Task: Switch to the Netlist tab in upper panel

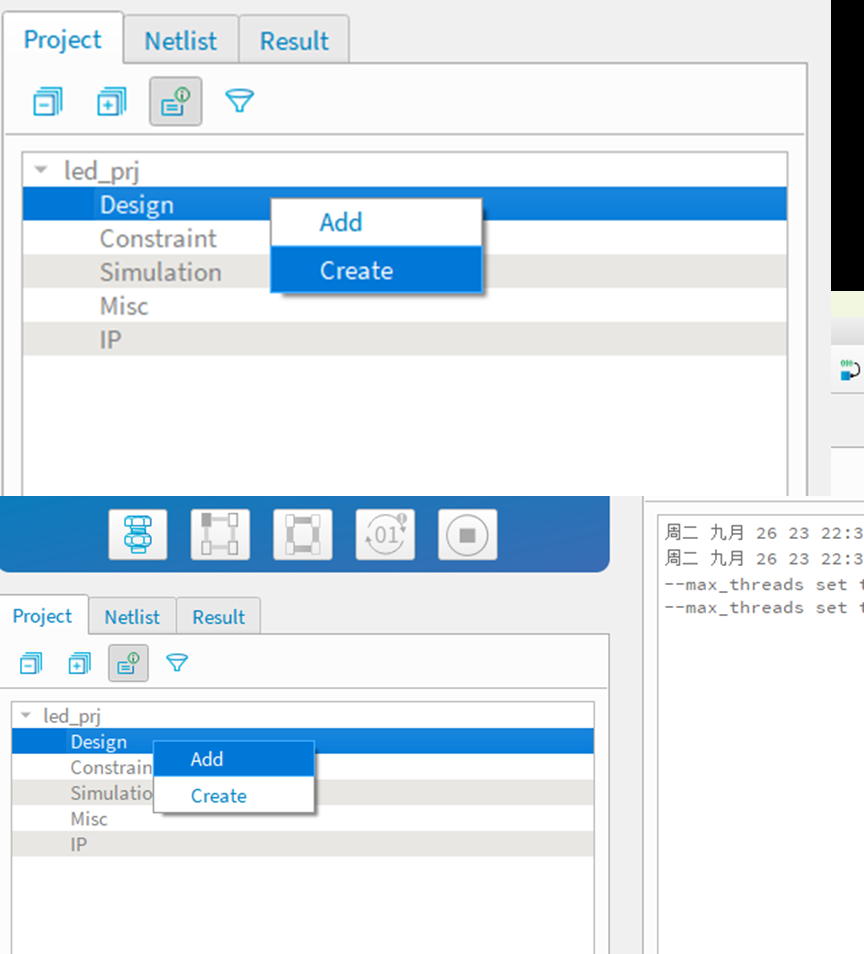Action: point(181,41)
